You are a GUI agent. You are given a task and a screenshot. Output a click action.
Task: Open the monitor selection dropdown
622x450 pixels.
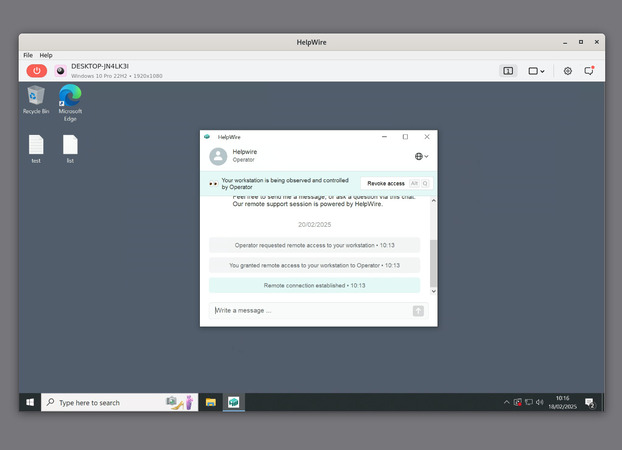536,71
